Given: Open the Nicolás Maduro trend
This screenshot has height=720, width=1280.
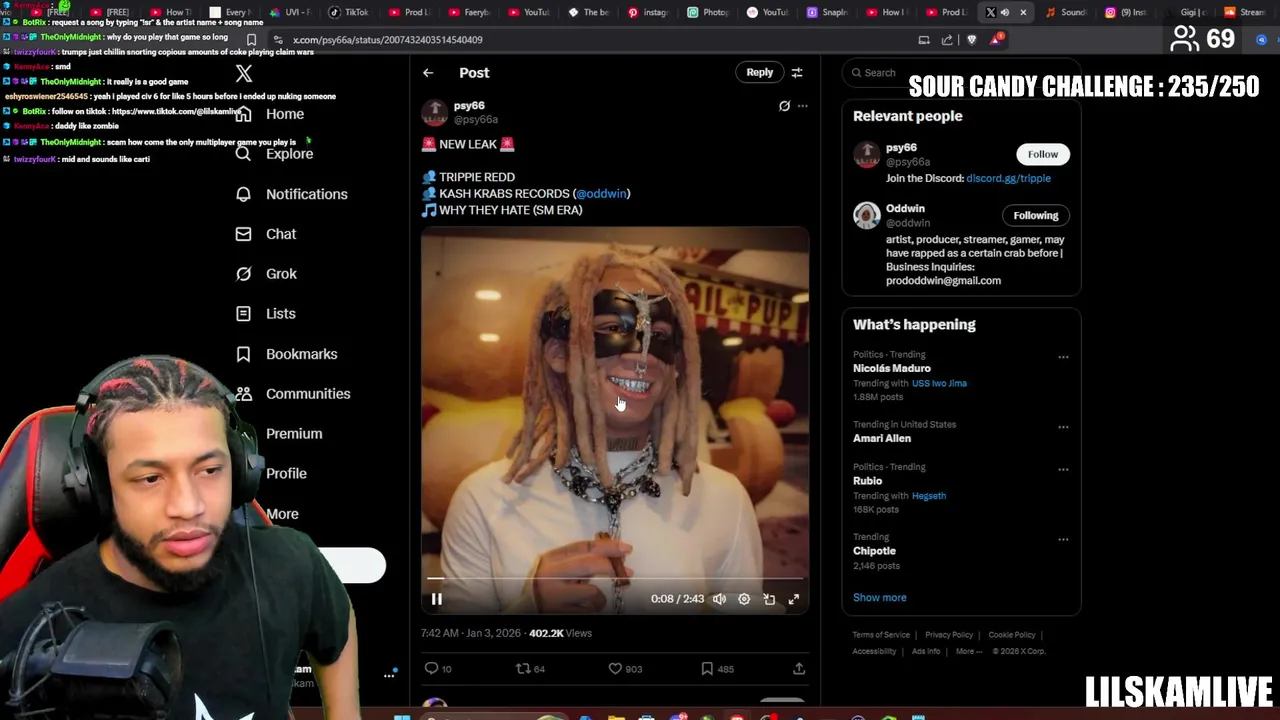Looking at the screenshot, I should pos(892,368).
